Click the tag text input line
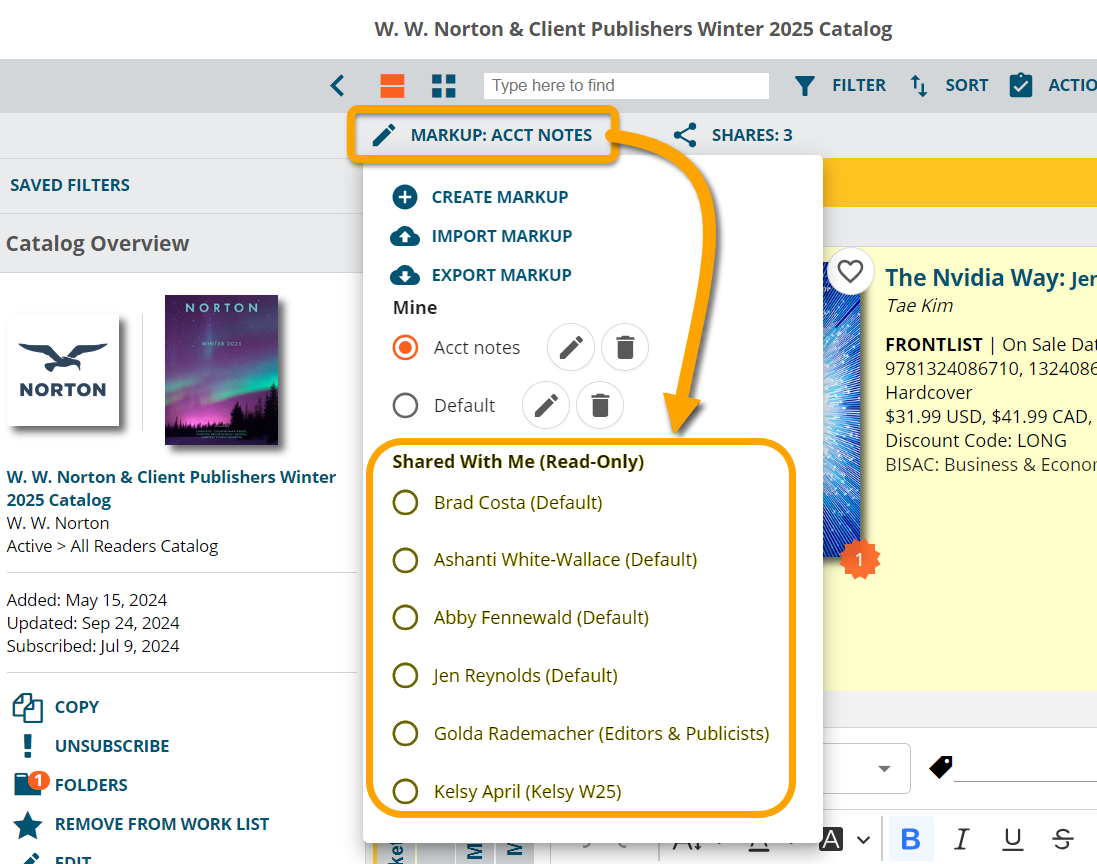The width and height of the screenshot is (1097, 864). pos(1026,767)
